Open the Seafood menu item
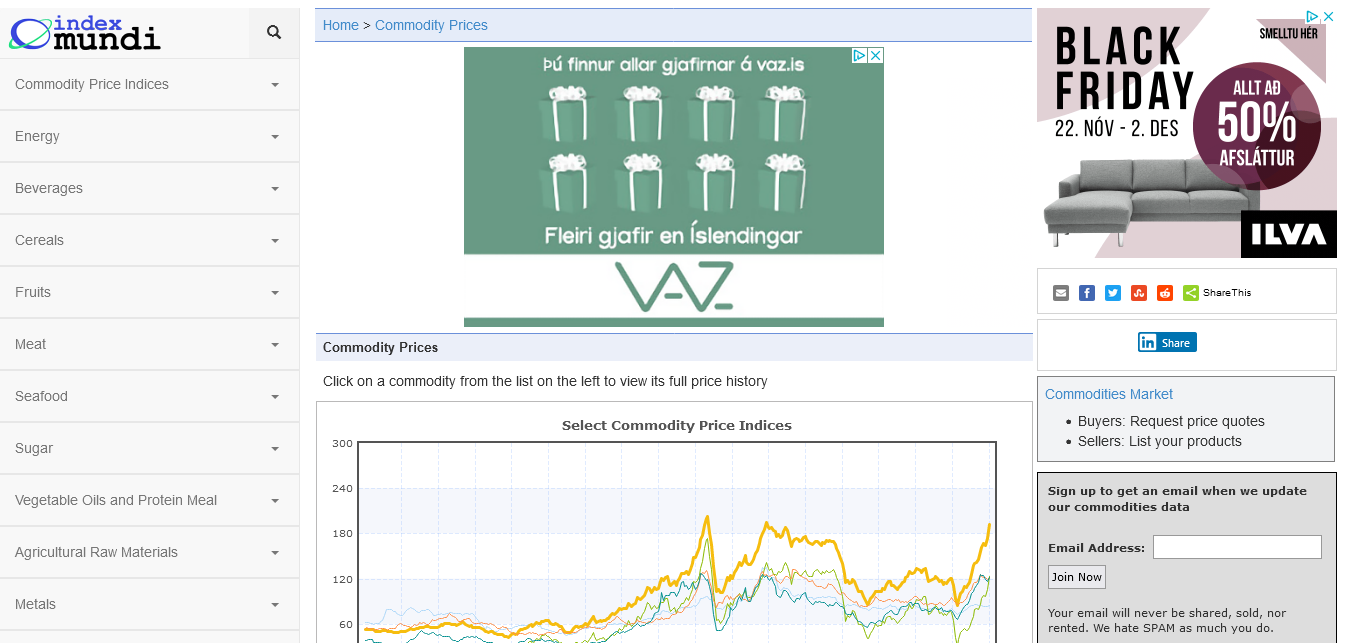The height and width of the screenshot is (643, 1366). click(41, 396)
